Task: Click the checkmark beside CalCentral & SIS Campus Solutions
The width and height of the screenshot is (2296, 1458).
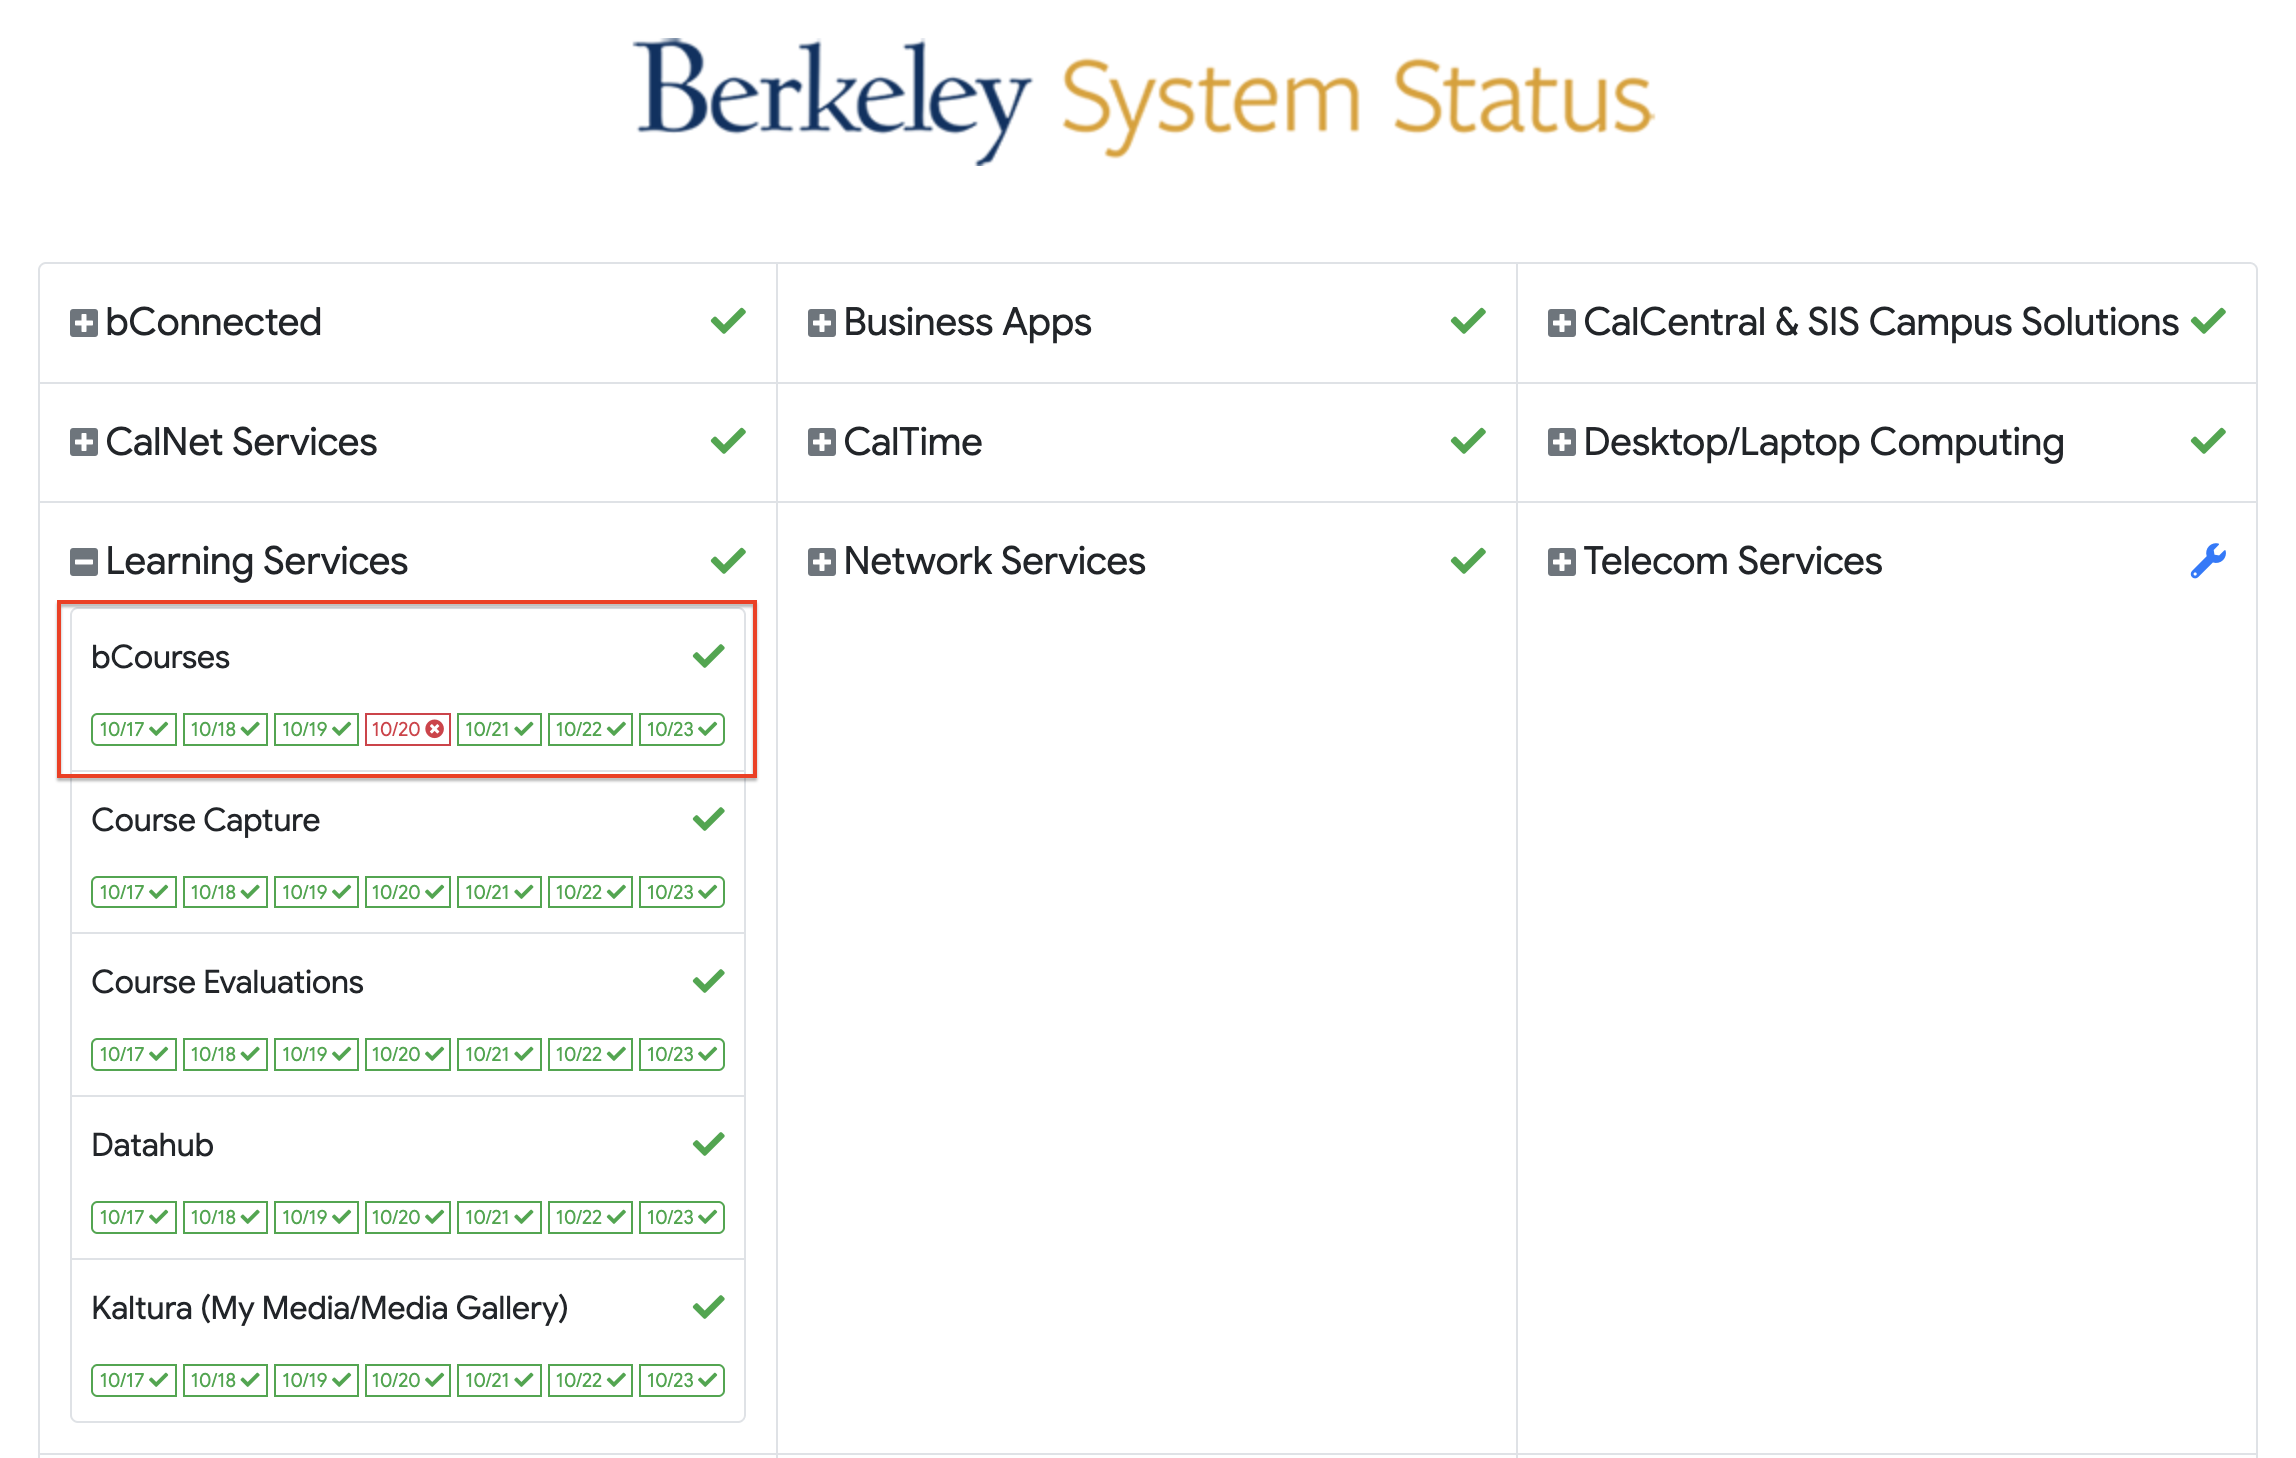Action: [2209, 321]
